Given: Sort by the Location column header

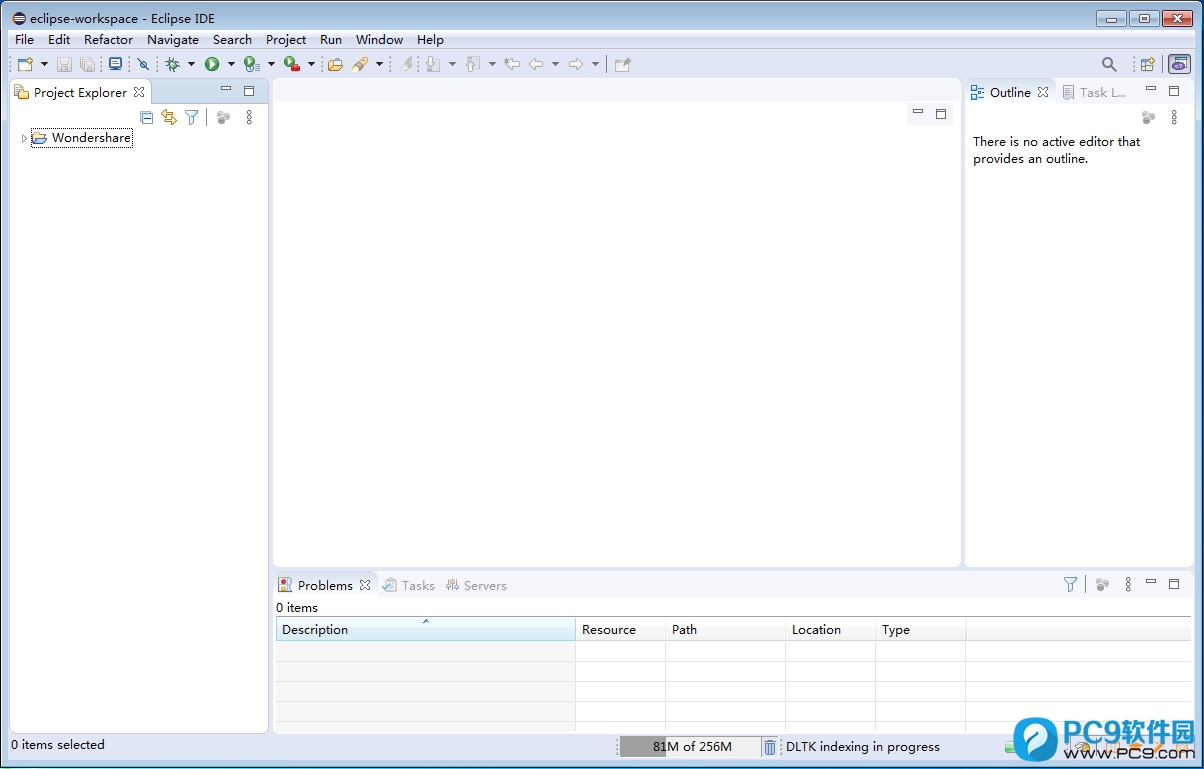Looking at the screenshot, I should (x=830, y=629).
